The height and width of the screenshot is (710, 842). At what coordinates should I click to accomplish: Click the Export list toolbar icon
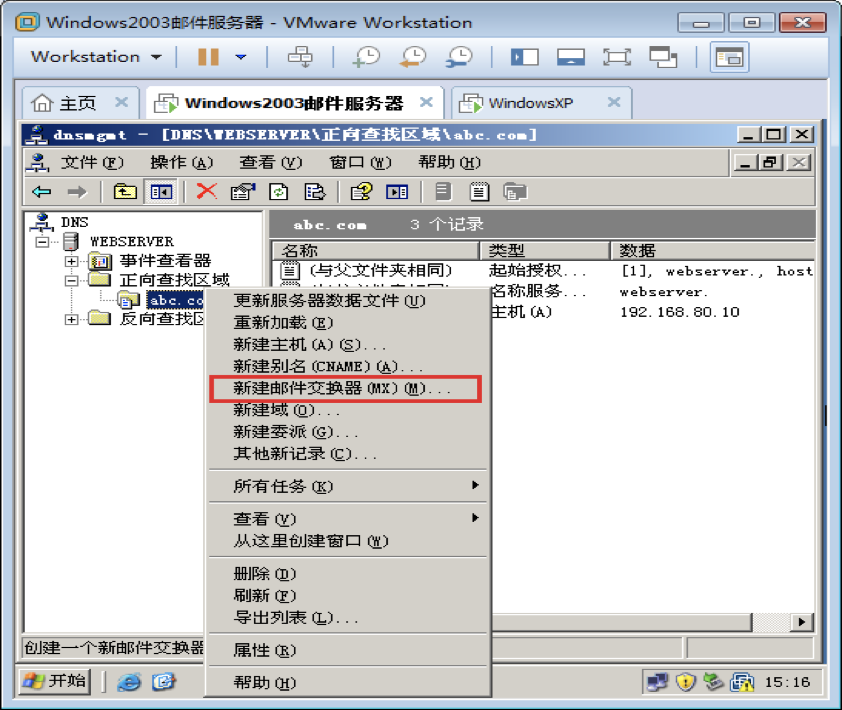[x=315, y=191]
